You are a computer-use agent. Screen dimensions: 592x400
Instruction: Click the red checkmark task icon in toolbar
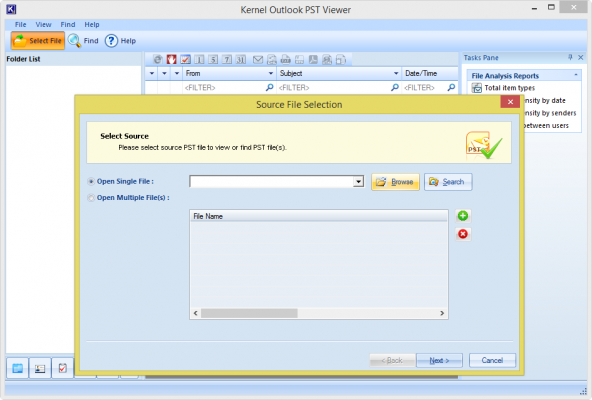click(185, 59)
